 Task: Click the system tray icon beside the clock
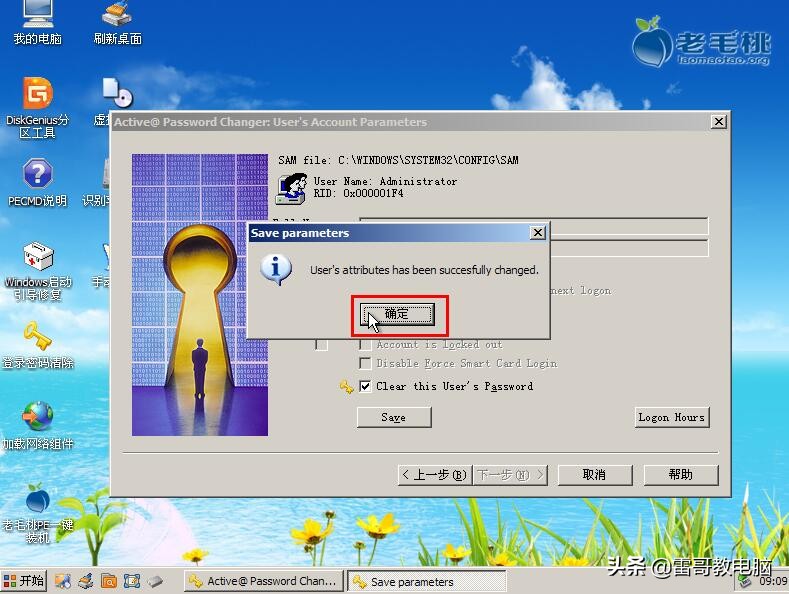tap(745, 582)
